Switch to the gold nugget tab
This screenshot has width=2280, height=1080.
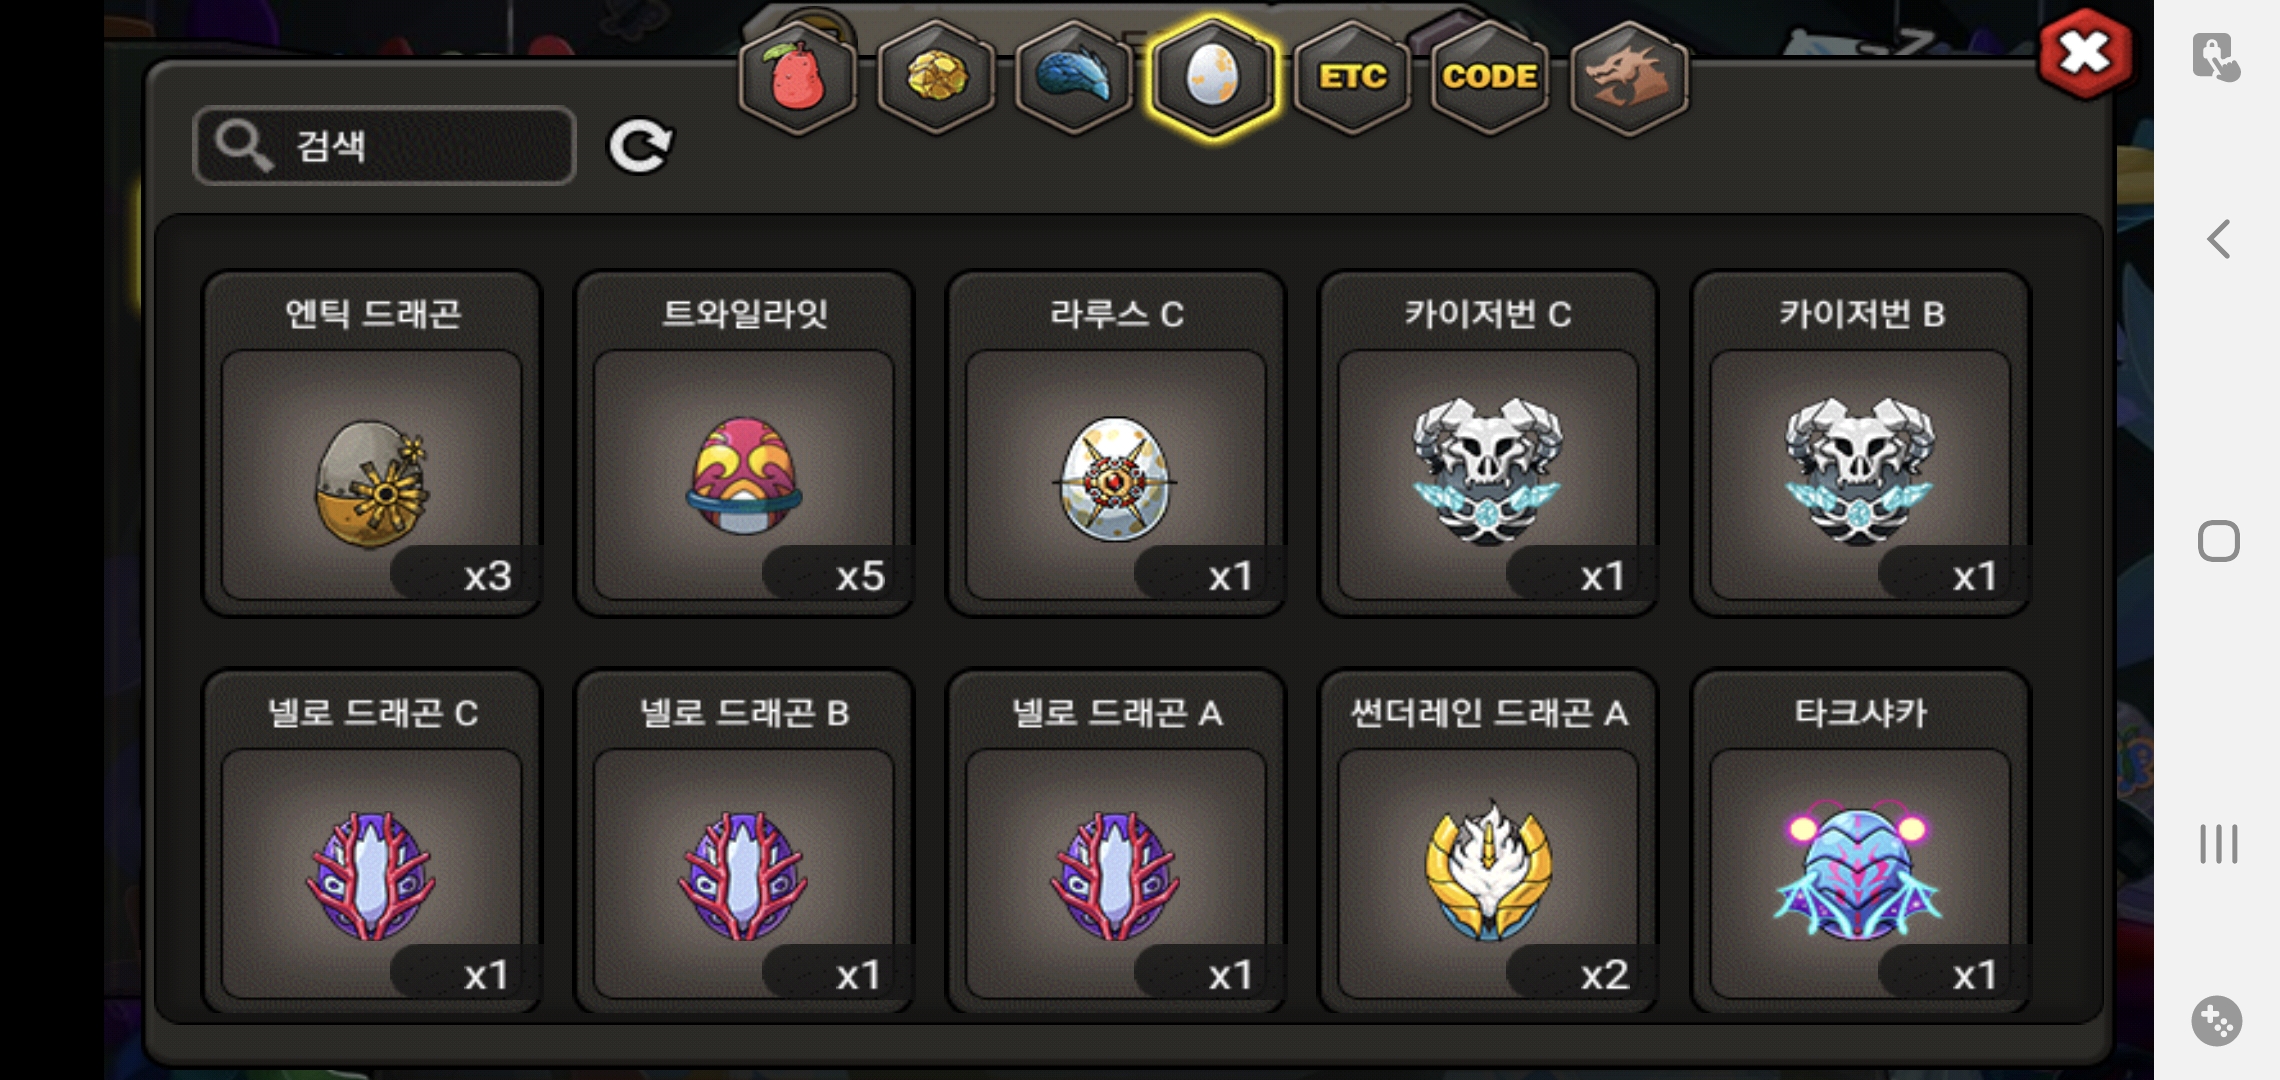click(x=936, y=77)
